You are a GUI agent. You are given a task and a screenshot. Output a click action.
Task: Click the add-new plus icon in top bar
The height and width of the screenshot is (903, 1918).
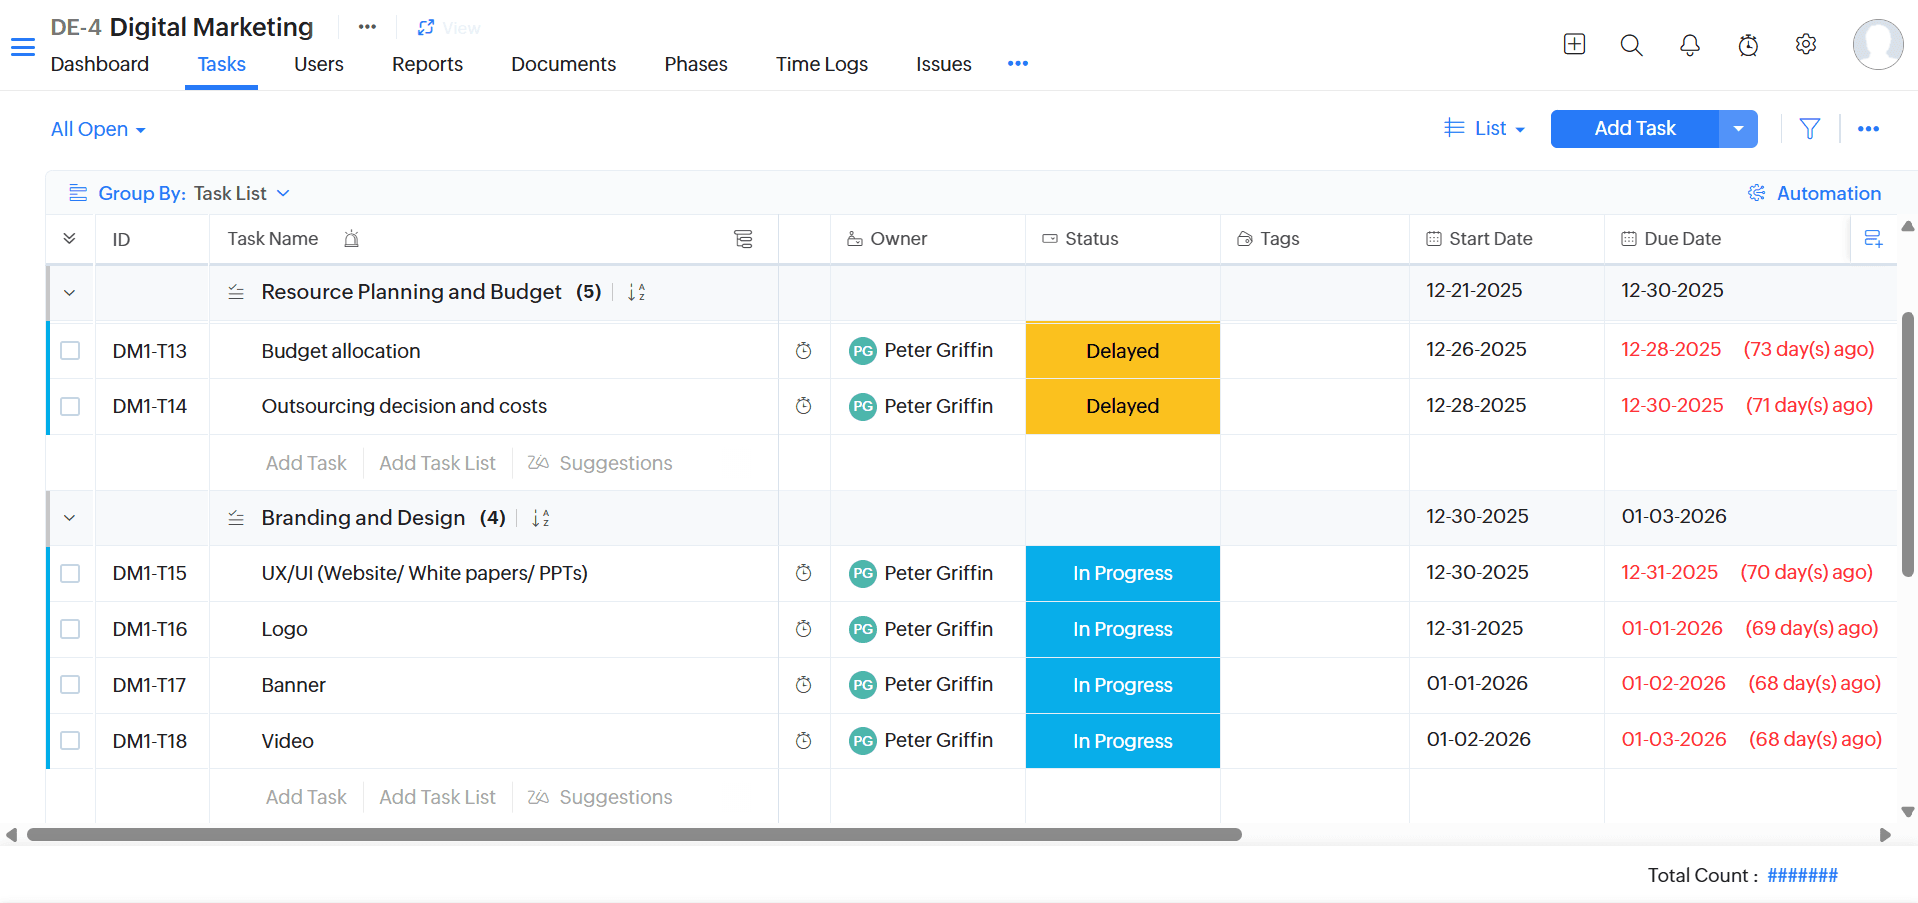pos(1573,44)
